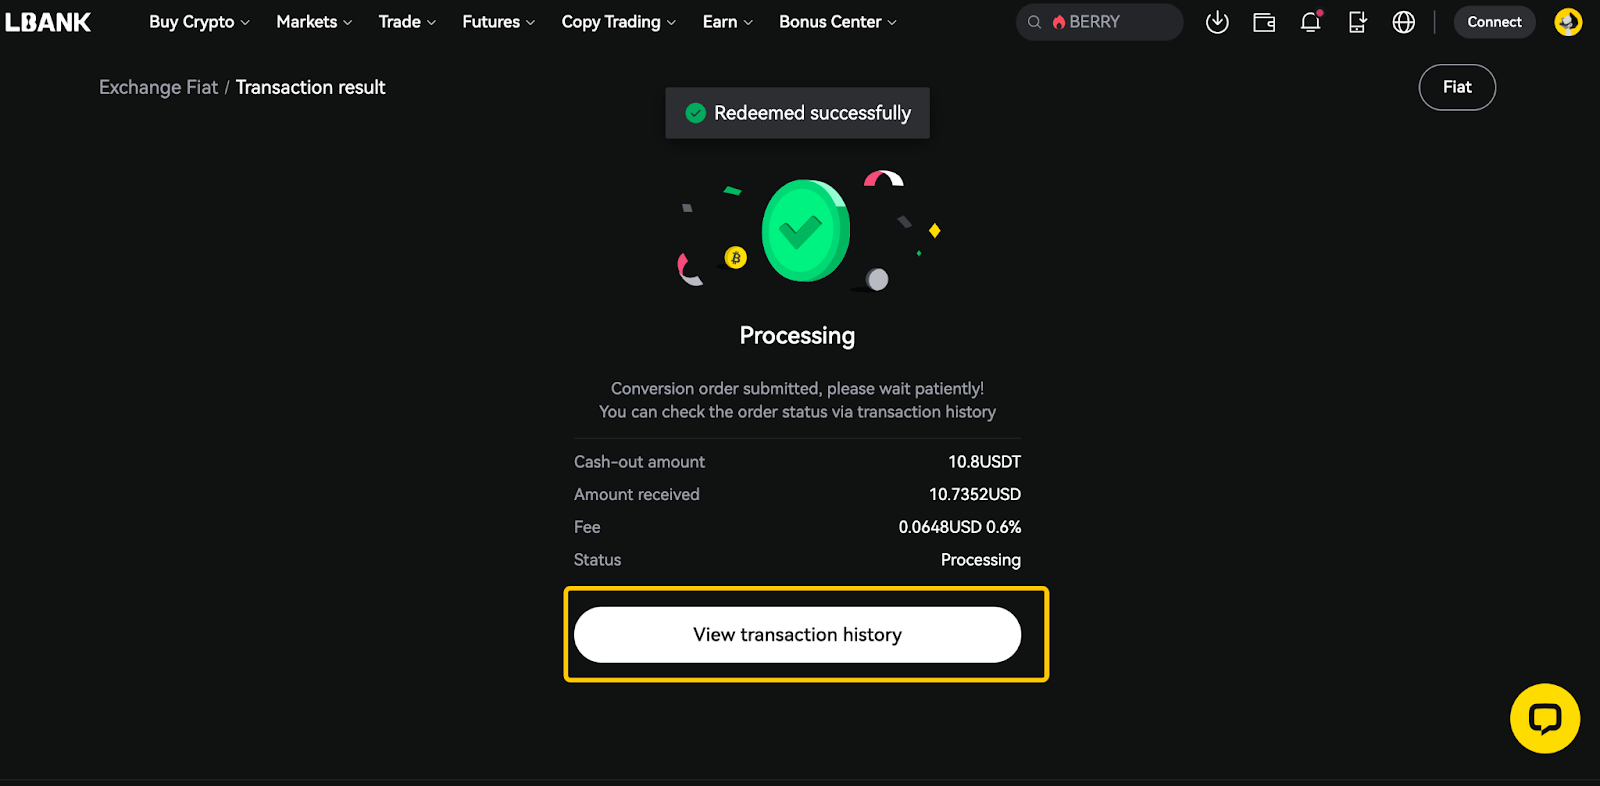This screenshot has height=786, width=1600.
Task: Click the Fiat button
Action: pyautogui.click(x=1457, y=87)
